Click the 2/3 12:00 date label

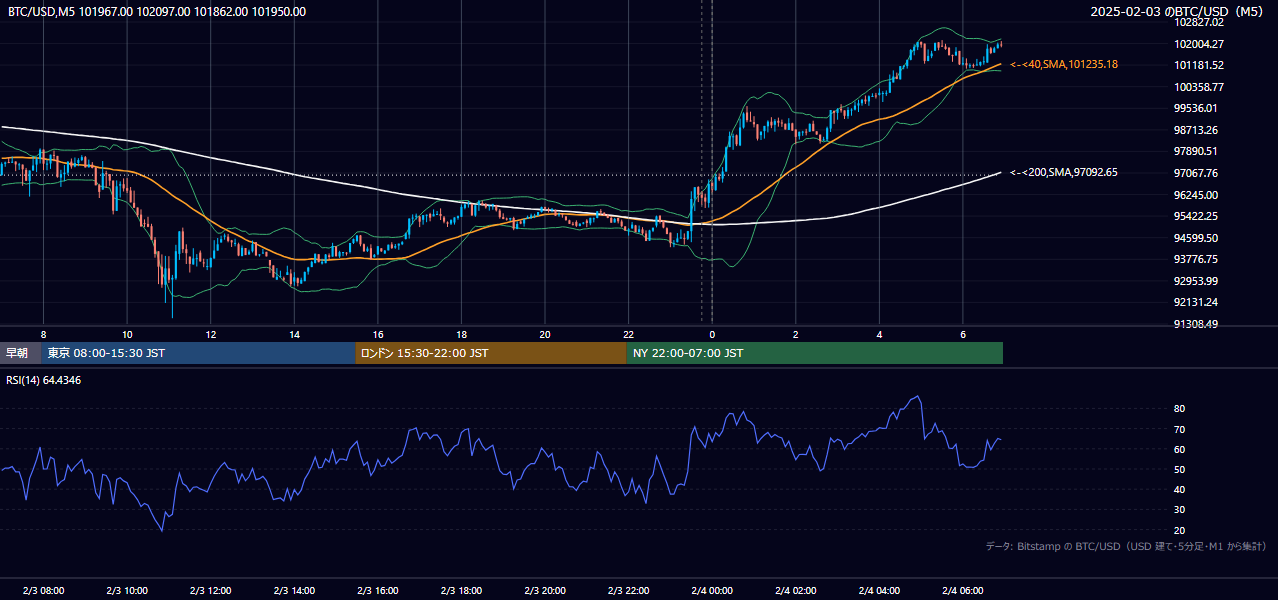coord(210,590)
